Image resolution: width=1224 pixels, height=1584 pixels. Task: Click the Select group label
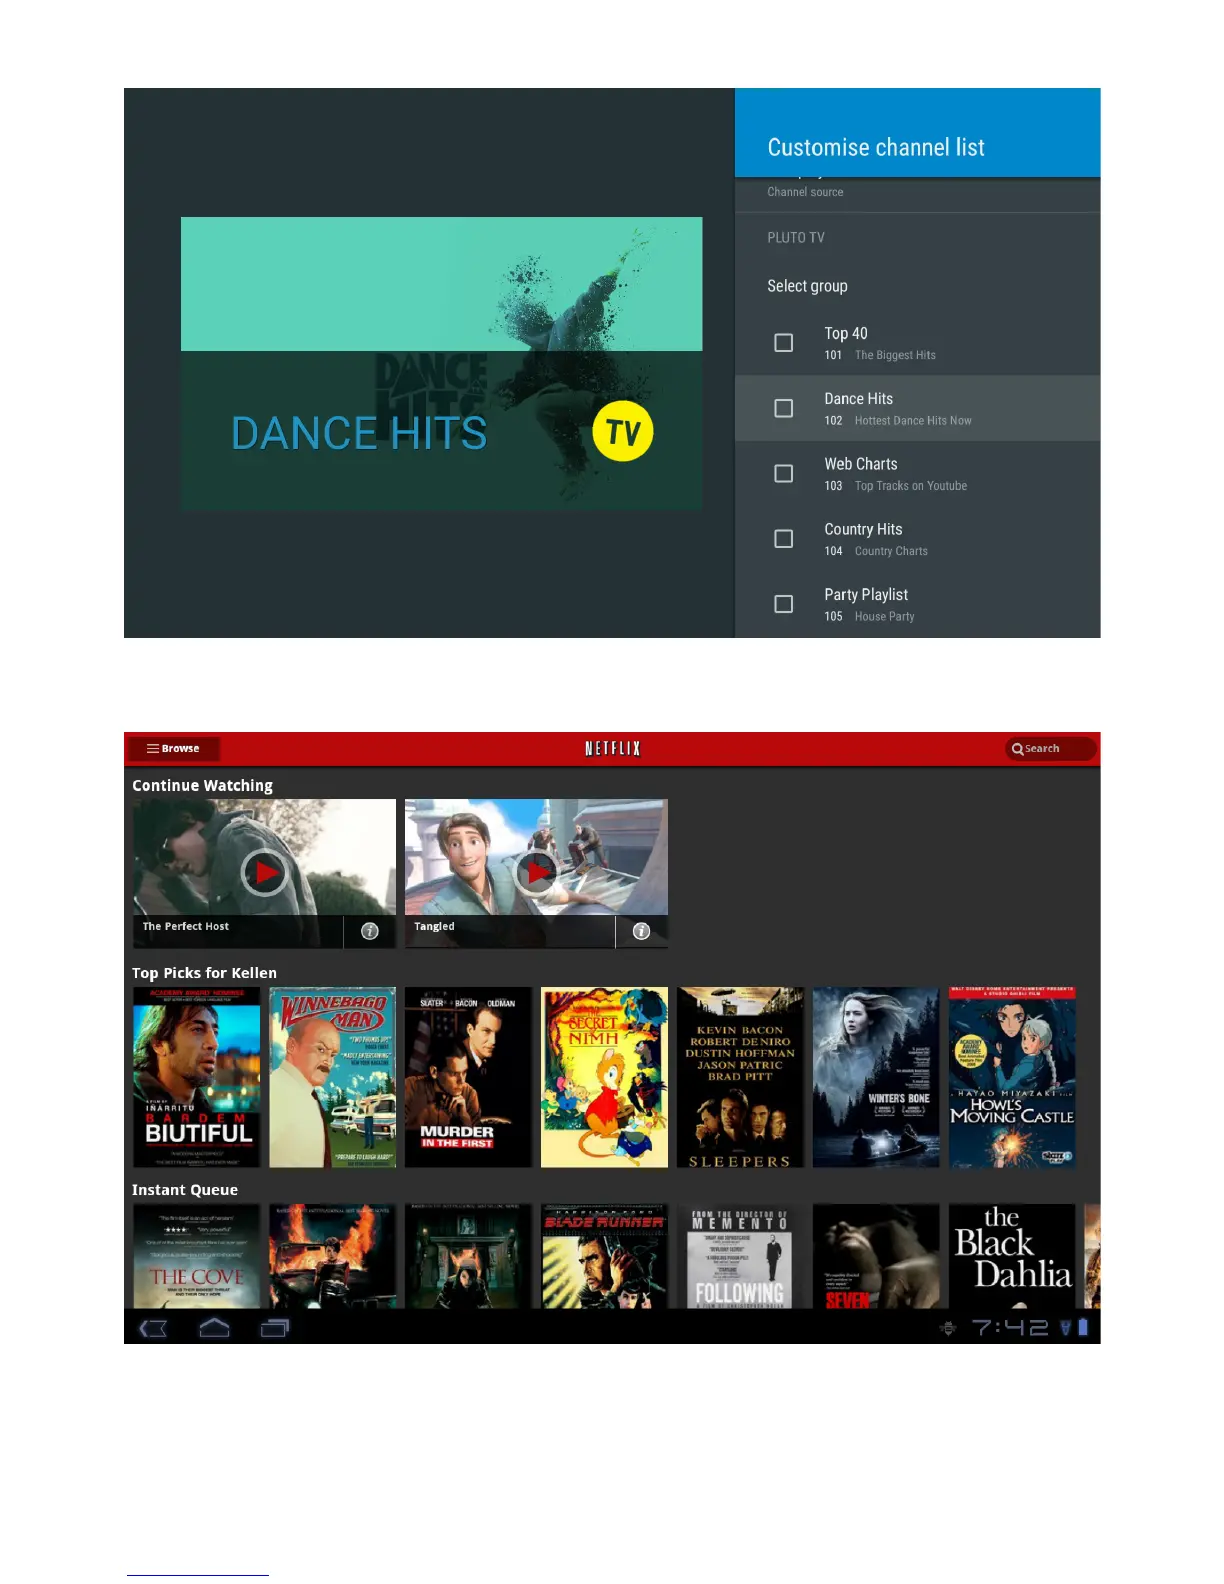point(807,286)
